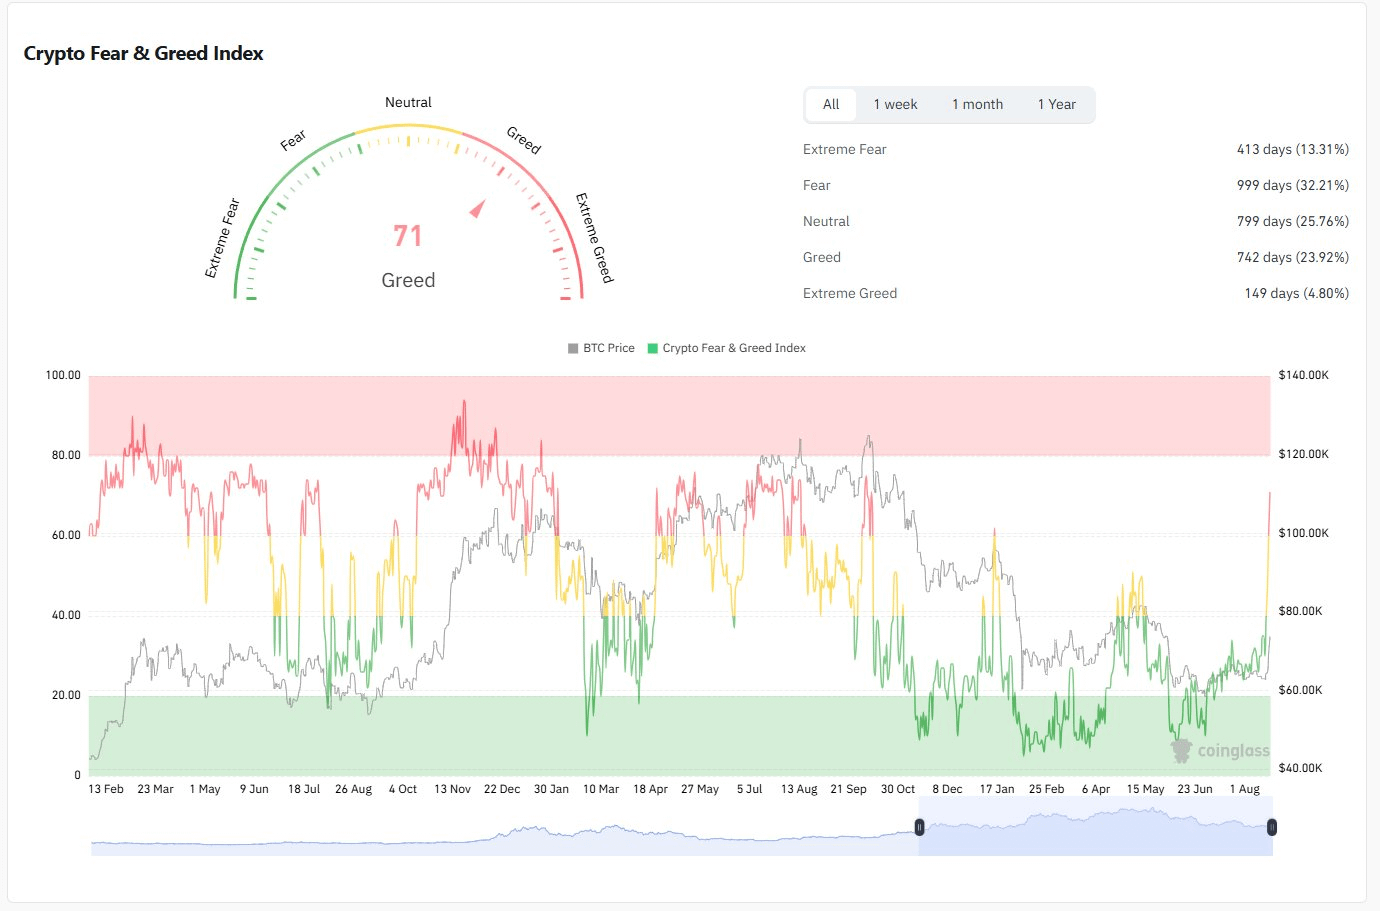Switch to the 1 month tab

(977, 104)
